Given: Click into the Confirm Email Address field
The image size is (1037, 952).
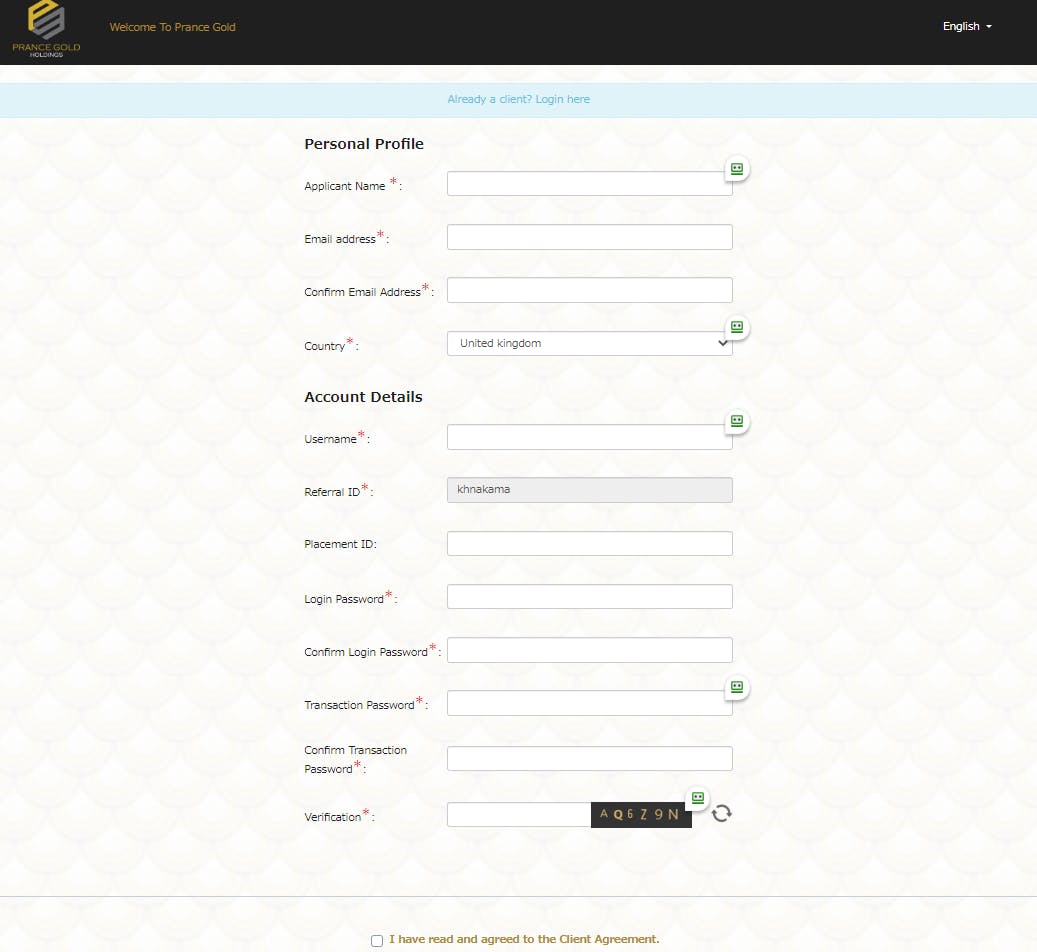Looking at the screenshot, I should (589, 290).
